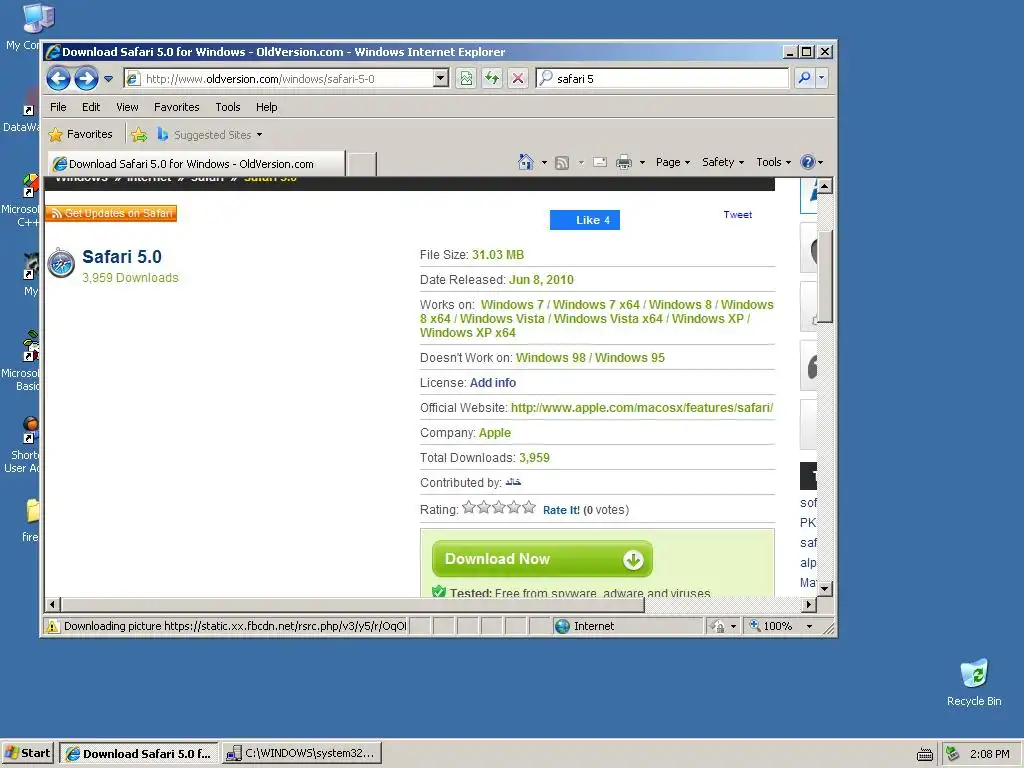Go back using the Back arrow button

pyautogui.click(x=58, y=79)
